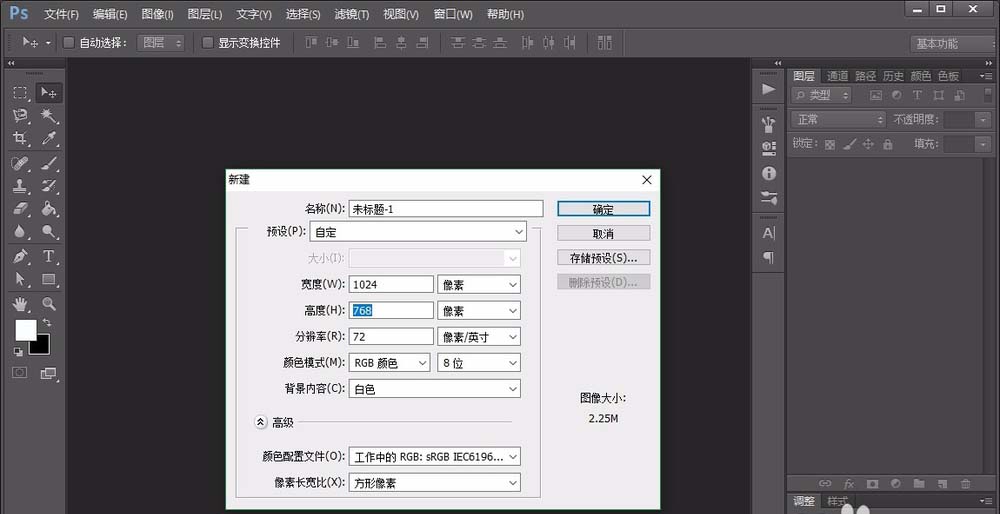This screenshot has height=514, width=1000.
Task: Click the white foreground color swatch
Action: pyautogui.click(x=25, y=330)
